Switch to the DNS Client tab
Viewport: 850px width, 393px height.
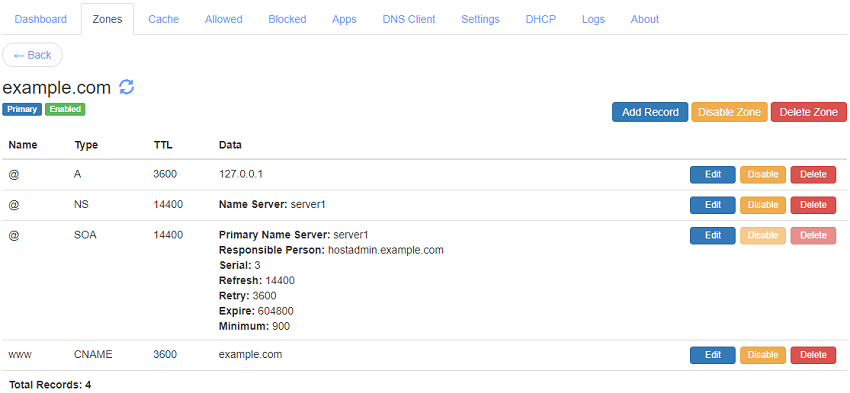click(409, 19)
